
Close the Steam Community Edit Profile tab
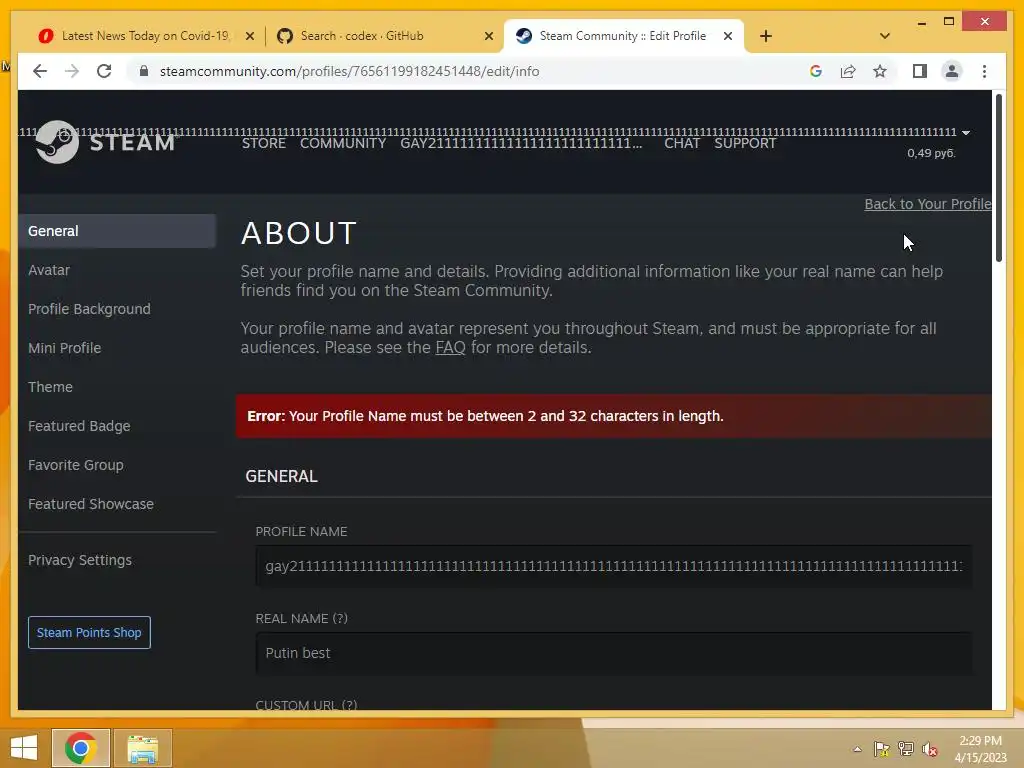tap(728, 36)
